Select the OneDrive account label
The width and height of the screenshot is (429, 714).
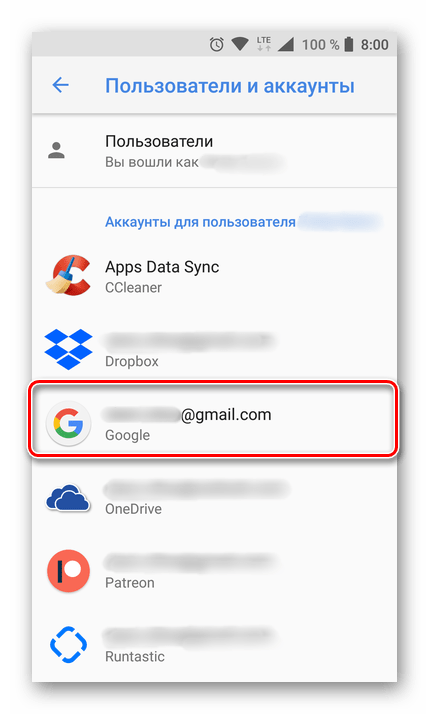click(x=133, y=509)
